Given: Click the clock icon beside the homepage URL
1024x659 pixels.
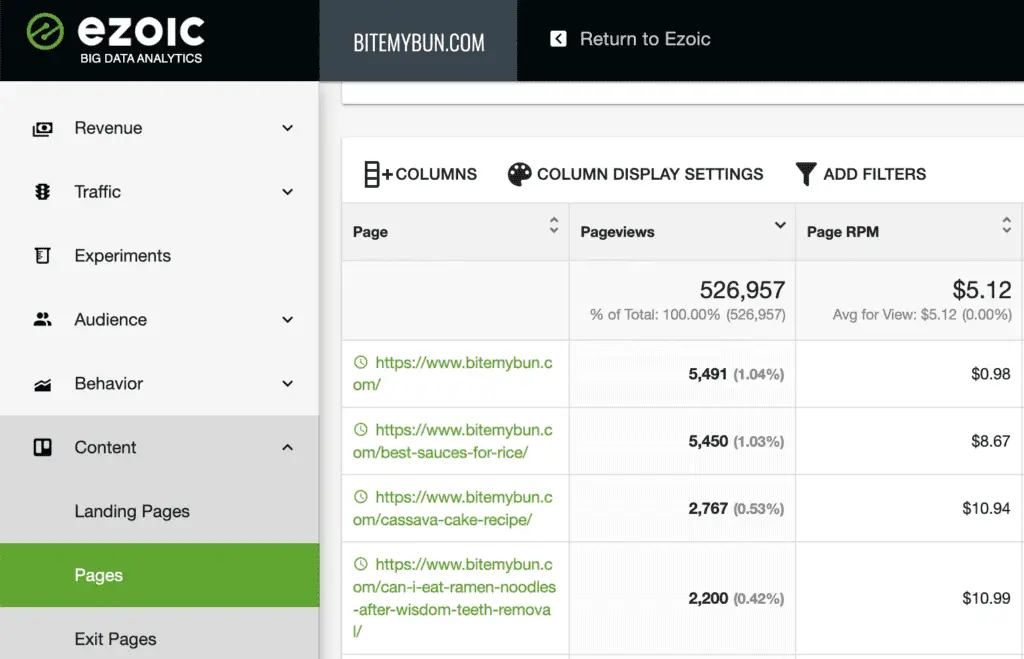Looking at the screenshot, I should [360, 362].
